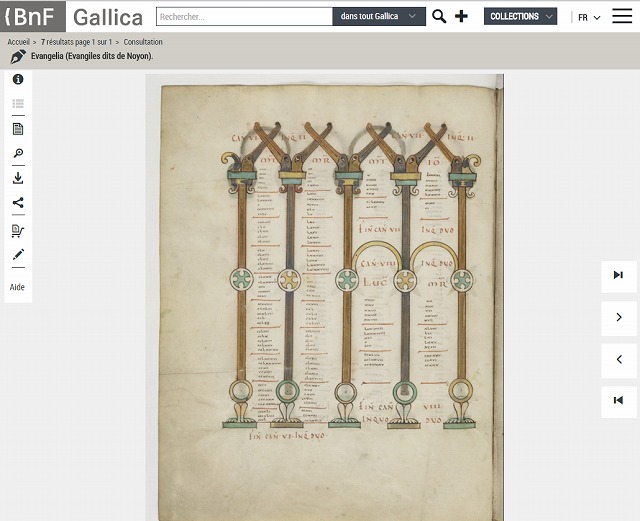Viewport: 640px width, 521px height.
Task: Jump to first page button
Action: (619, 401)
